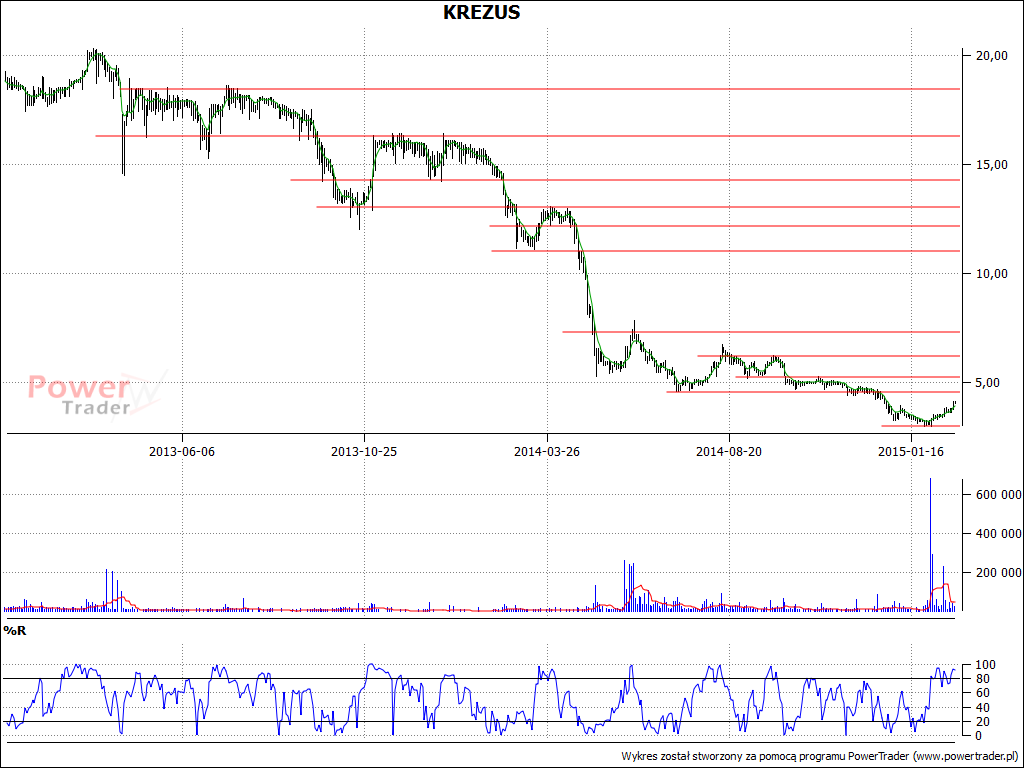Click the 20 value on %R axis
Screen dimensions: 1024x768
[982, 722]
